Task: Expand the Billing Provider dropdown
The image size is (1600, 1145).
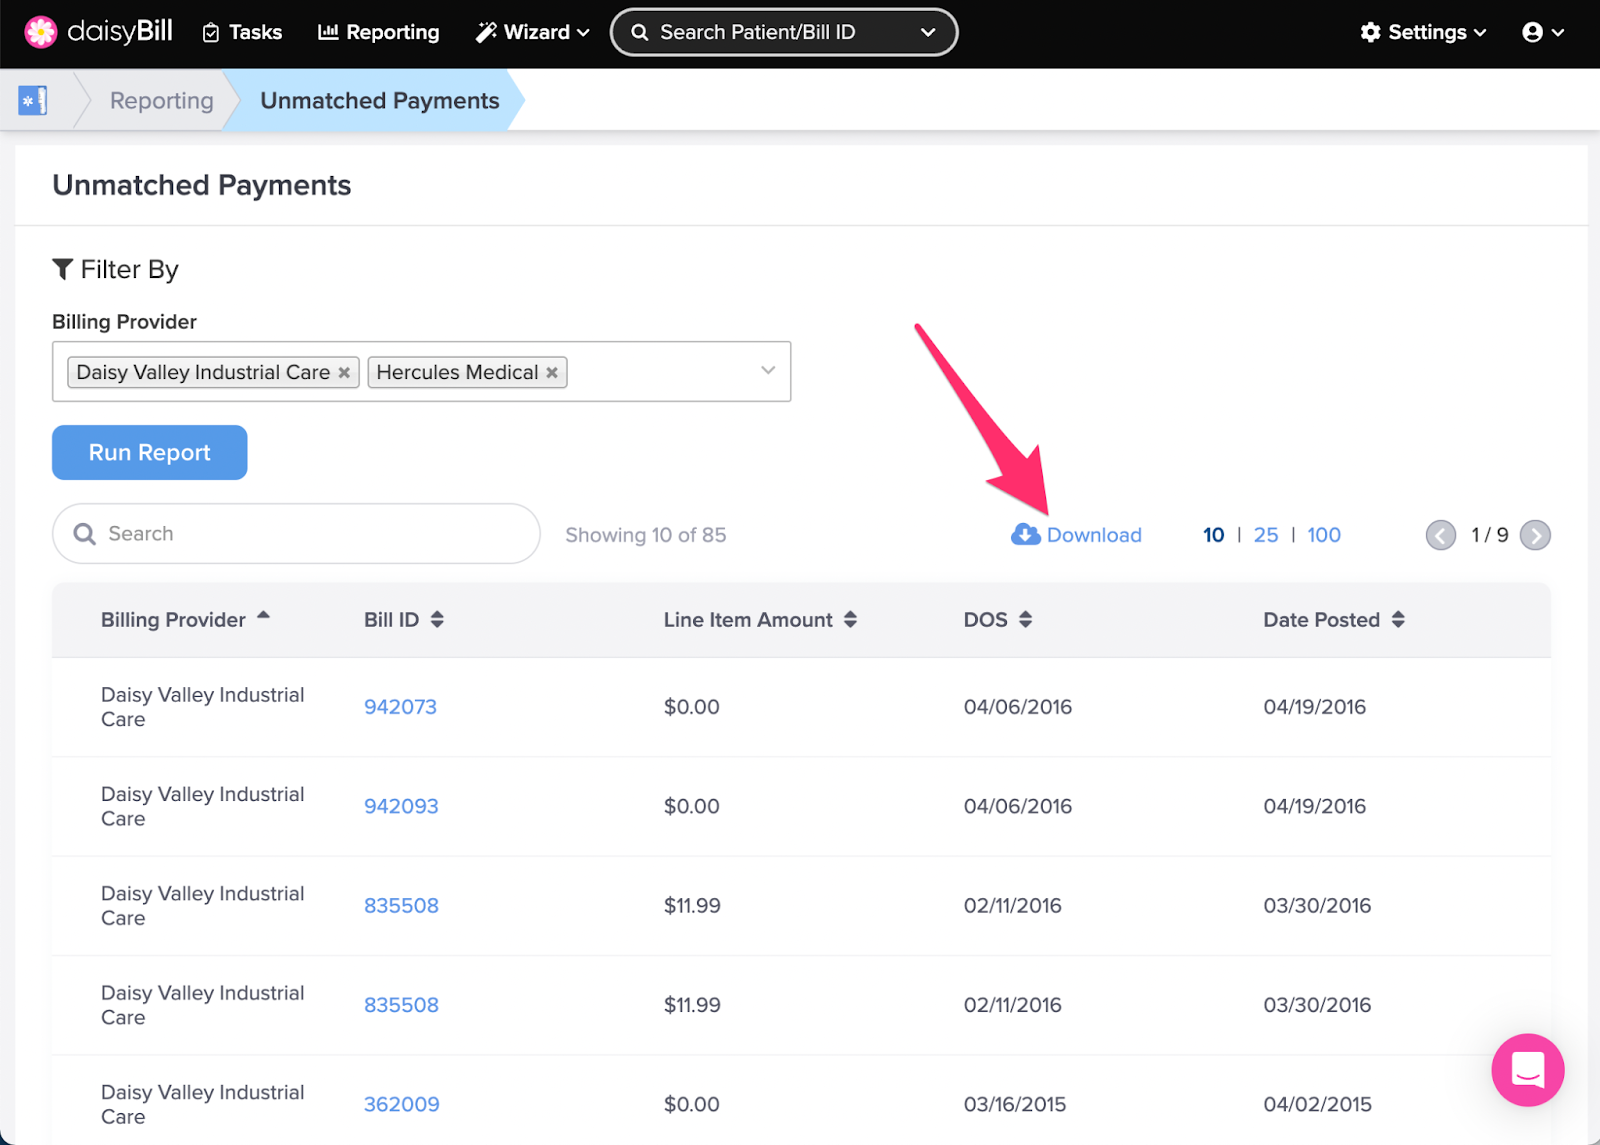Action: [768, 371]
